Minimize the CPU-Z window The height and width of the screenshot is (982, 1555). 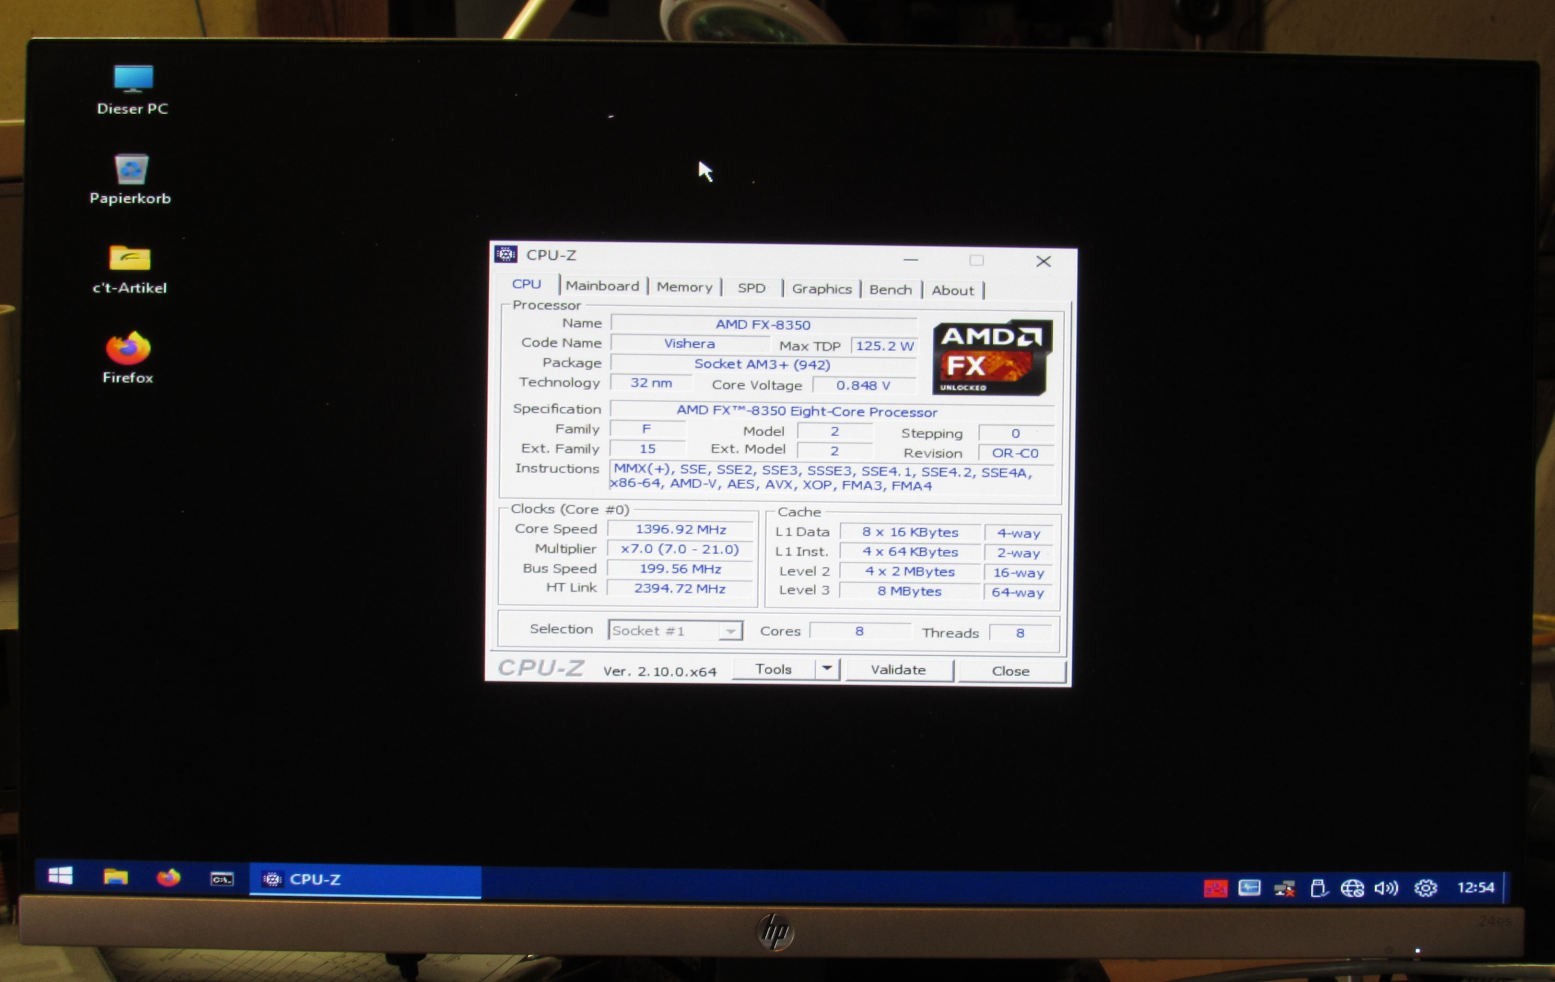point(910,259)
